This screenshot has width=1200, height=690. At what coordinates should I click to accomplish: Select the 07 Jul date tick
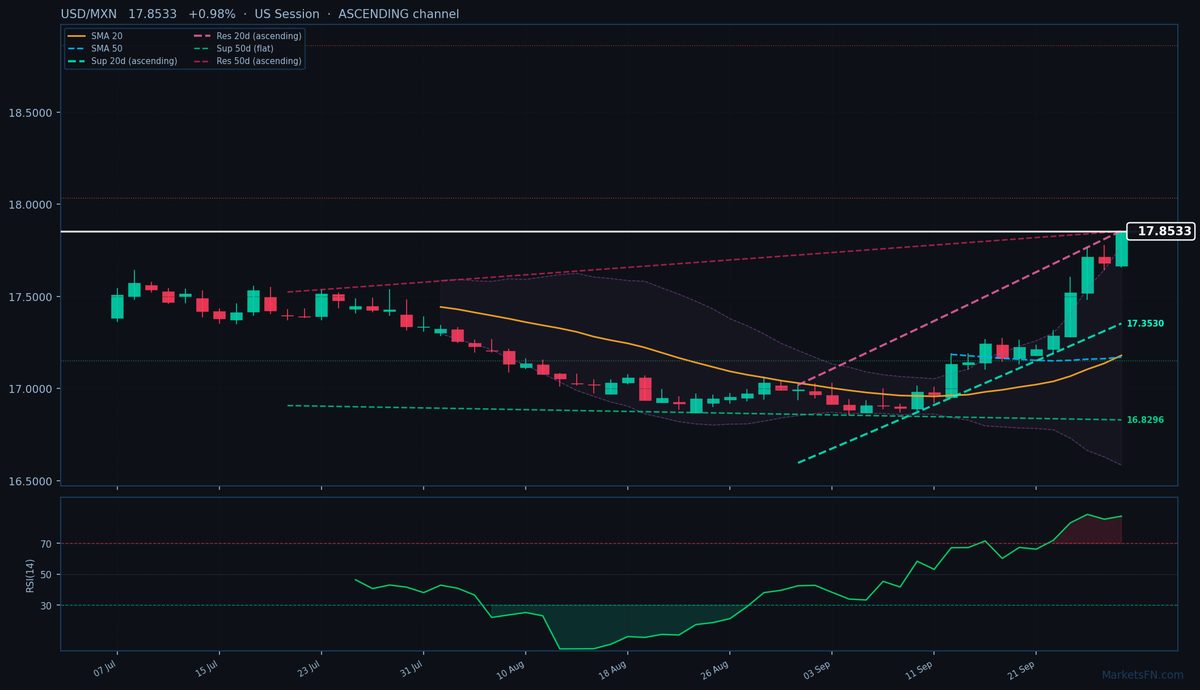106,669
